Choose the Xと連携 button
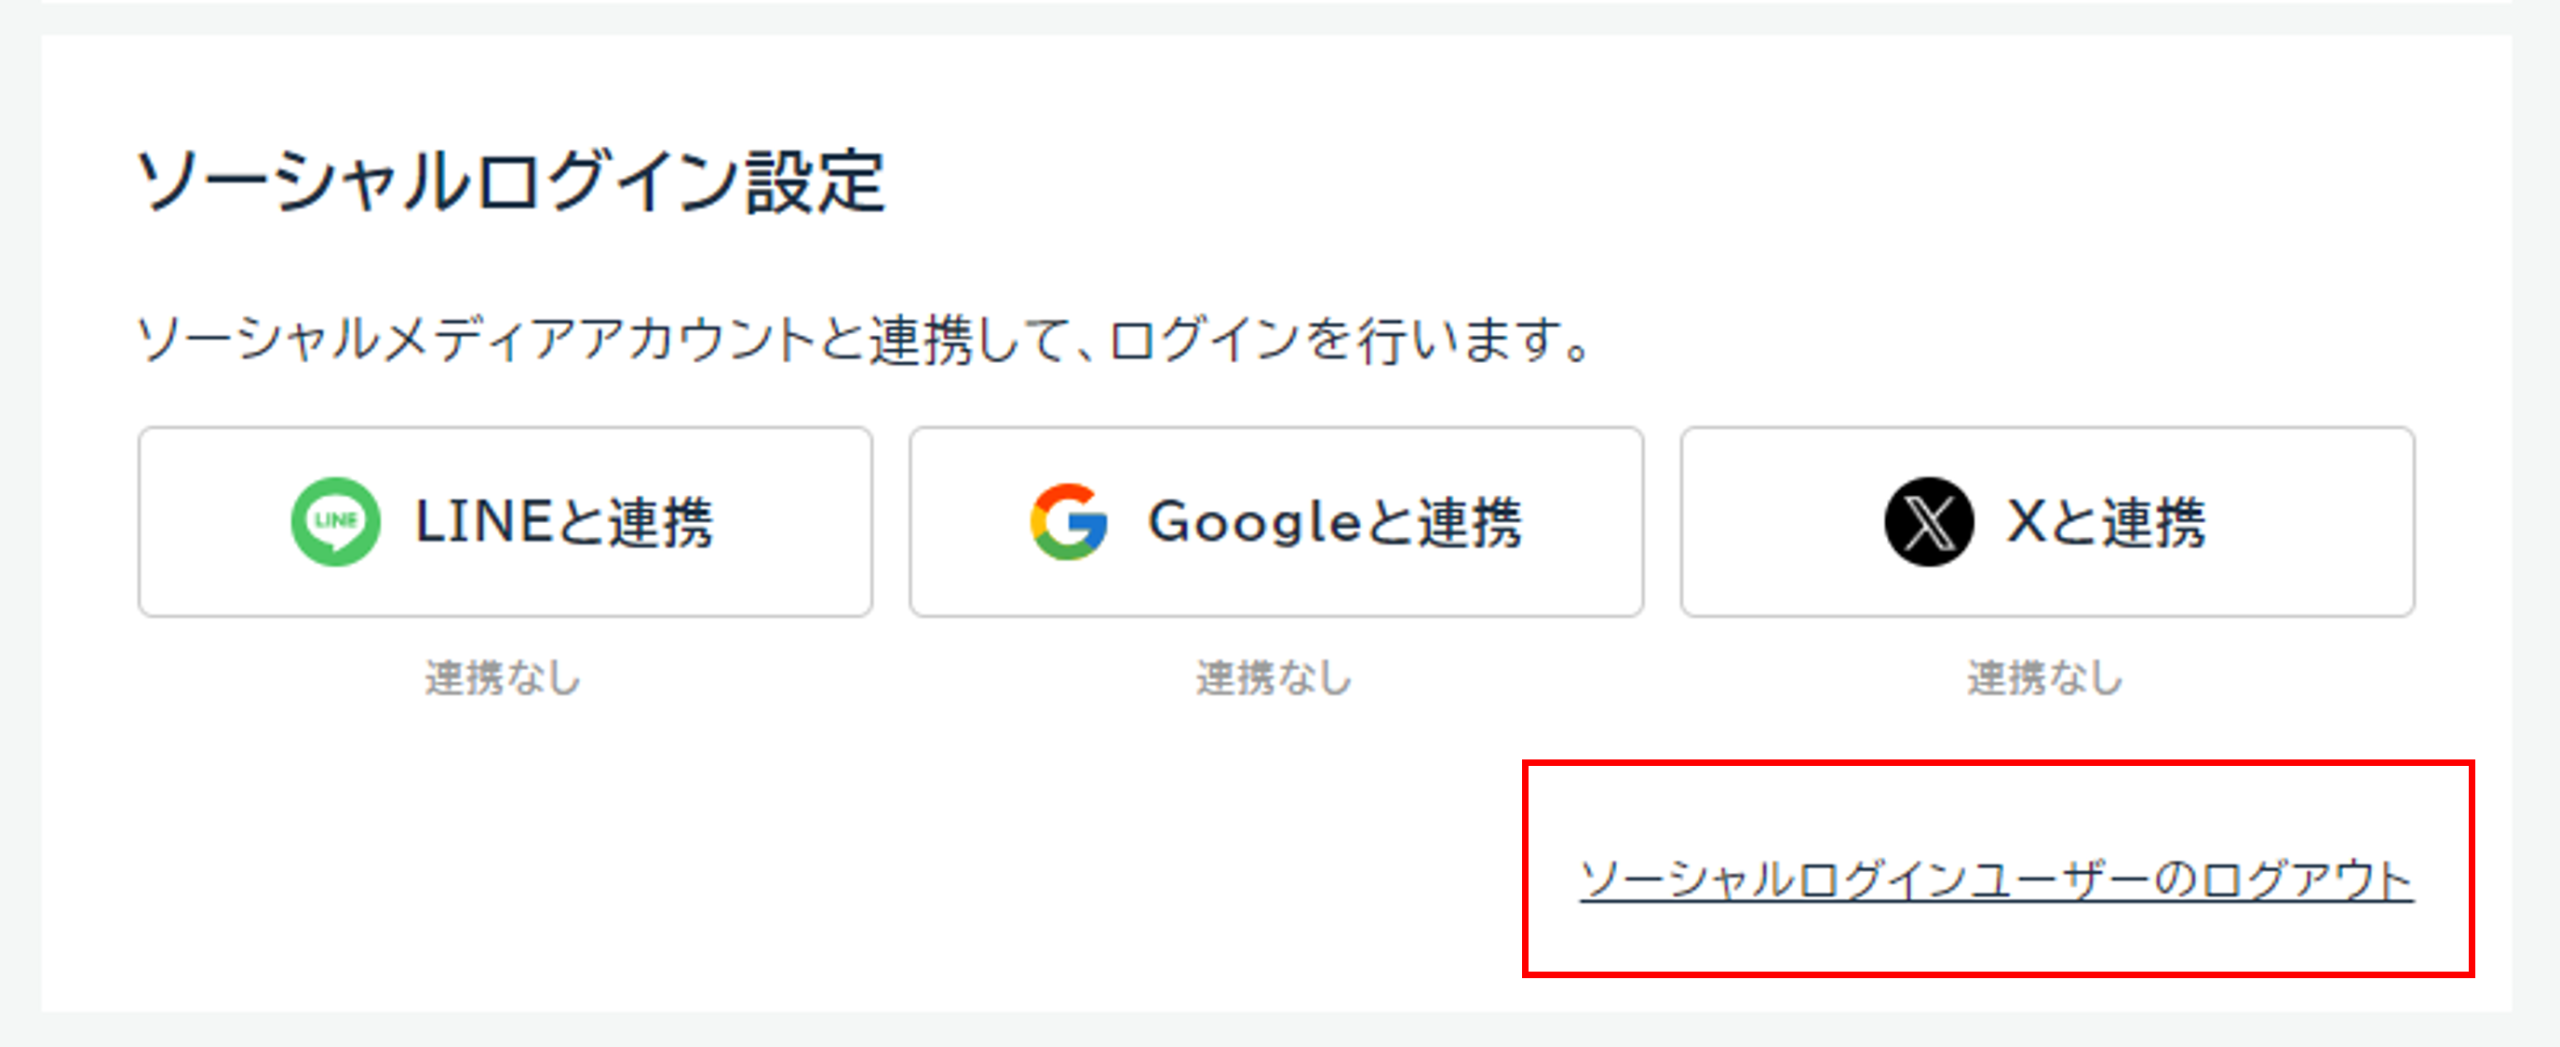Viewport: 2560px width, 1047px height. tap(2047, 521)
